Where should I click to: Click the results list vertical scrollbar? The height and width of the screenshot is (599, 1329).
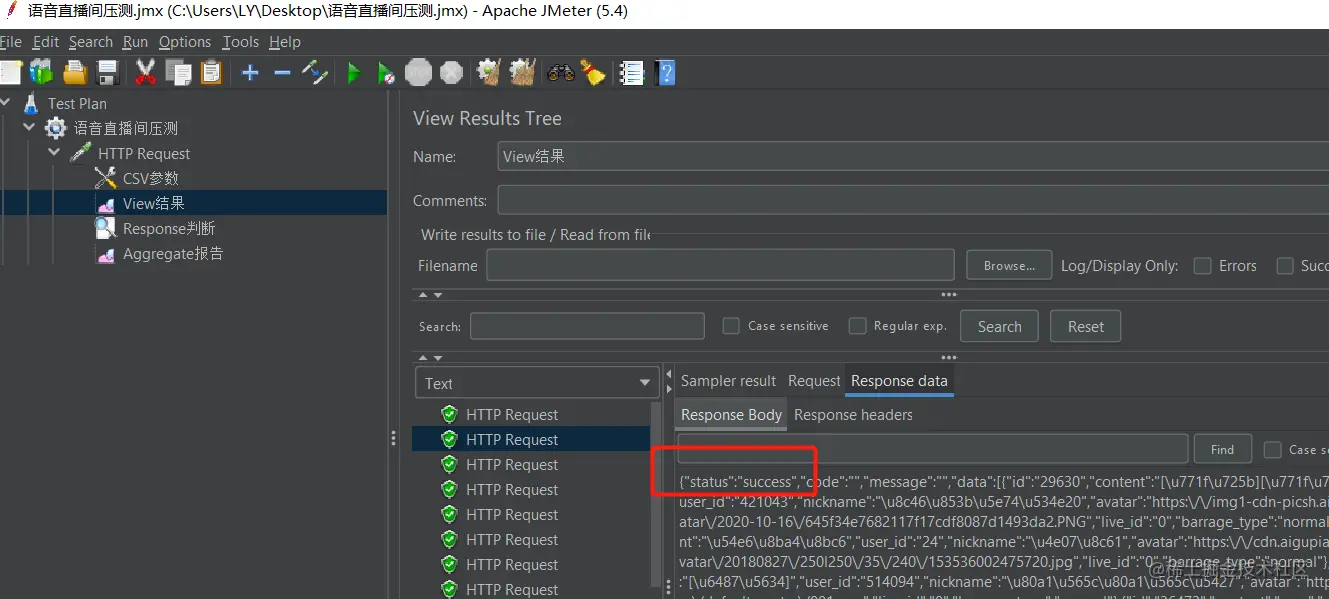click(657, 495)
